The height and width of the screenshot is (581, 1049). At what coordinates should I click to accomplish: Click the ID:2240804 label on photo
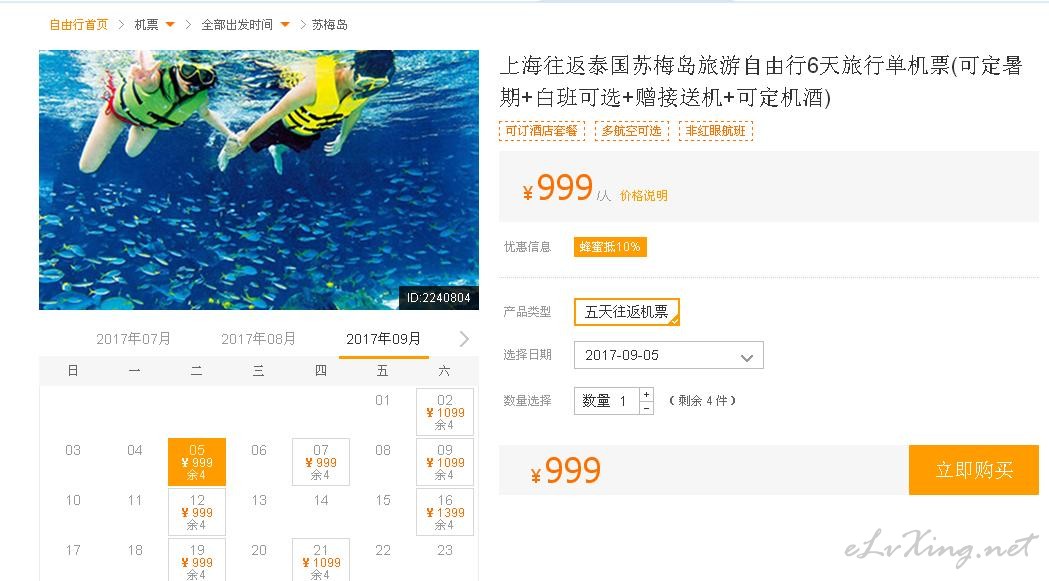click(438, 298)
